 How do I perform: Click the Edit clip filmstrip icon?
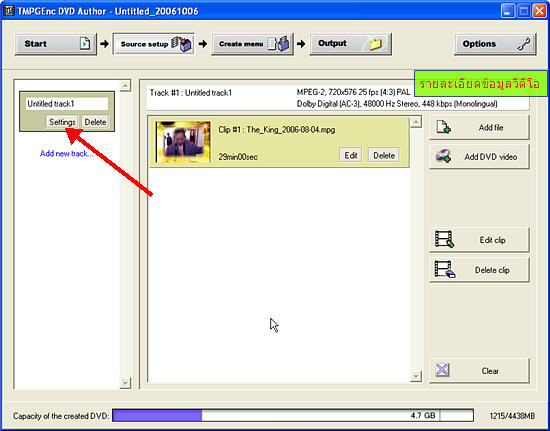444,240
